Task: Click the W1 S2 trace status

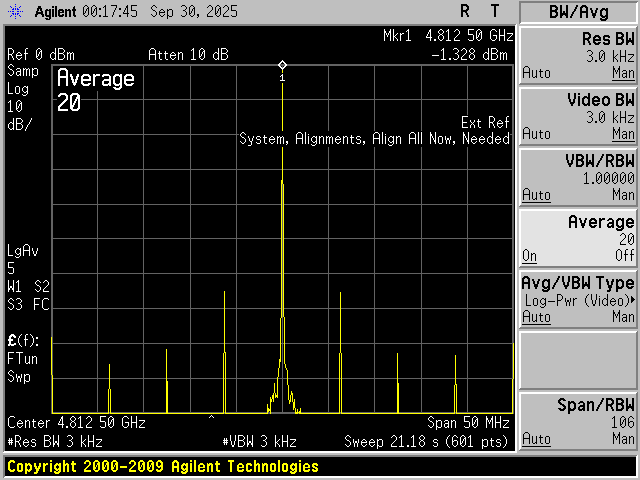Action: pyautogui.click(x=28, y=287)
